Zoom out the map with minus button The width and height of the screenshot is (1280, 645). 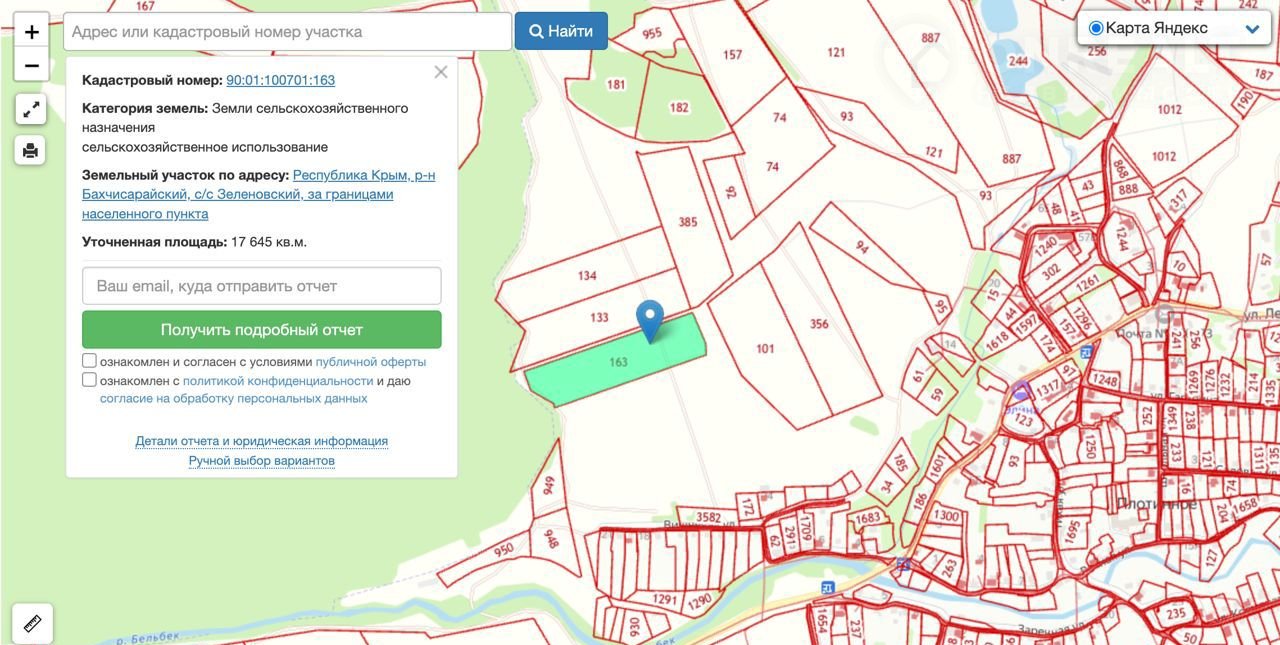coord(31,66)
